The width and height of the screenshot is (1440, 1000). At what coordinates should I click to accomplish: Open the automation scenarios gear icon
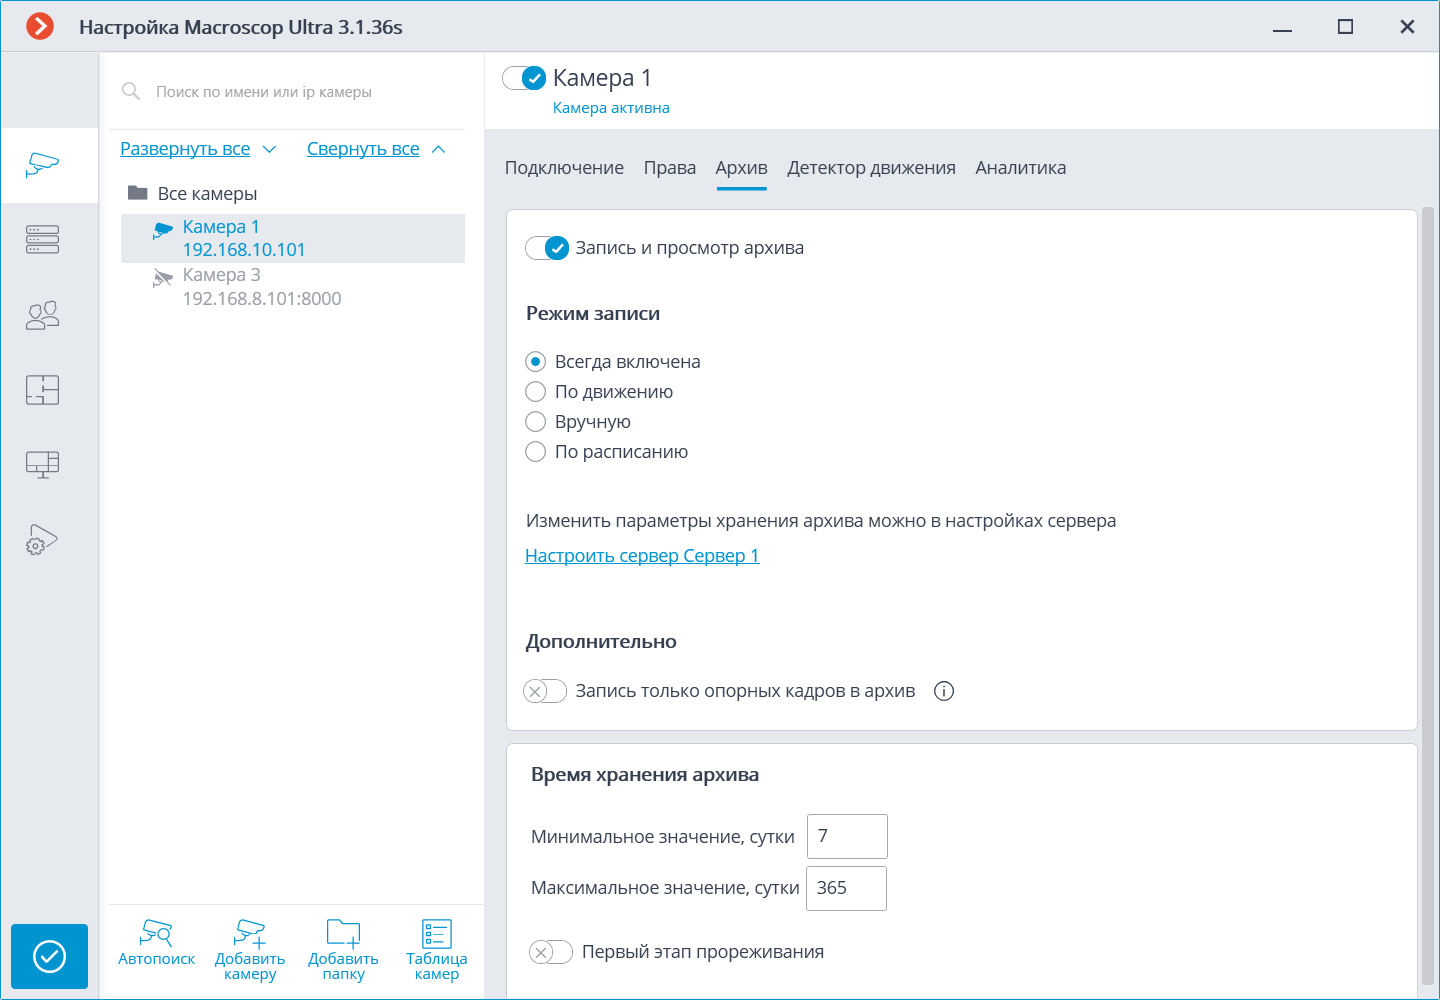point(43,539)
